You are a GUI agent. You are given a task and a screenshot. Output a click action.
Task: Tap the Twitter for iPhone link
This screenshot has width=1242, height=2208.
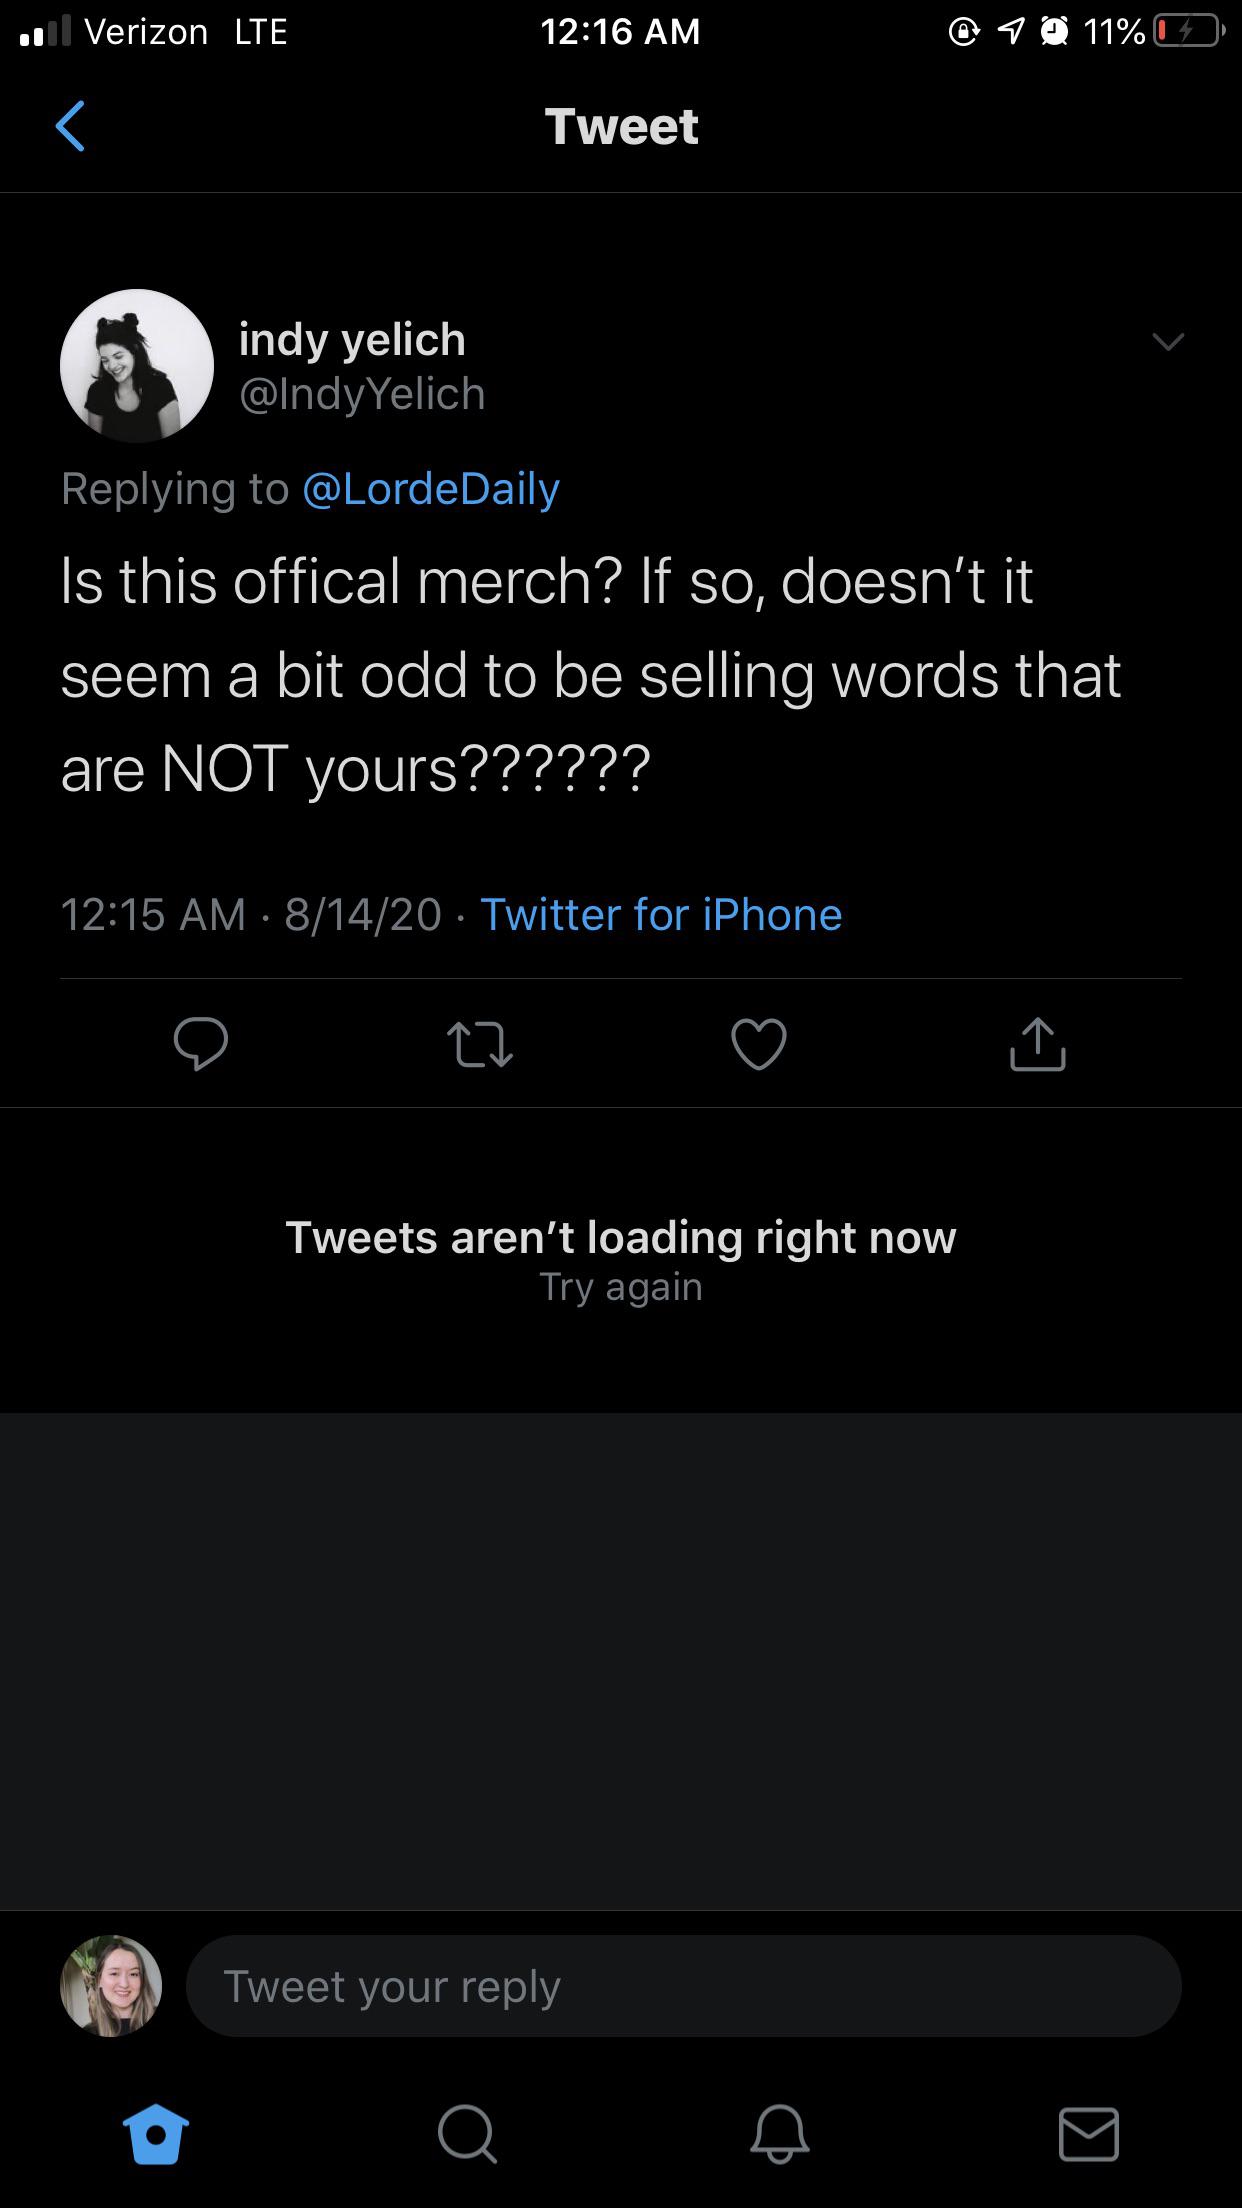click(x=661, y=914)
